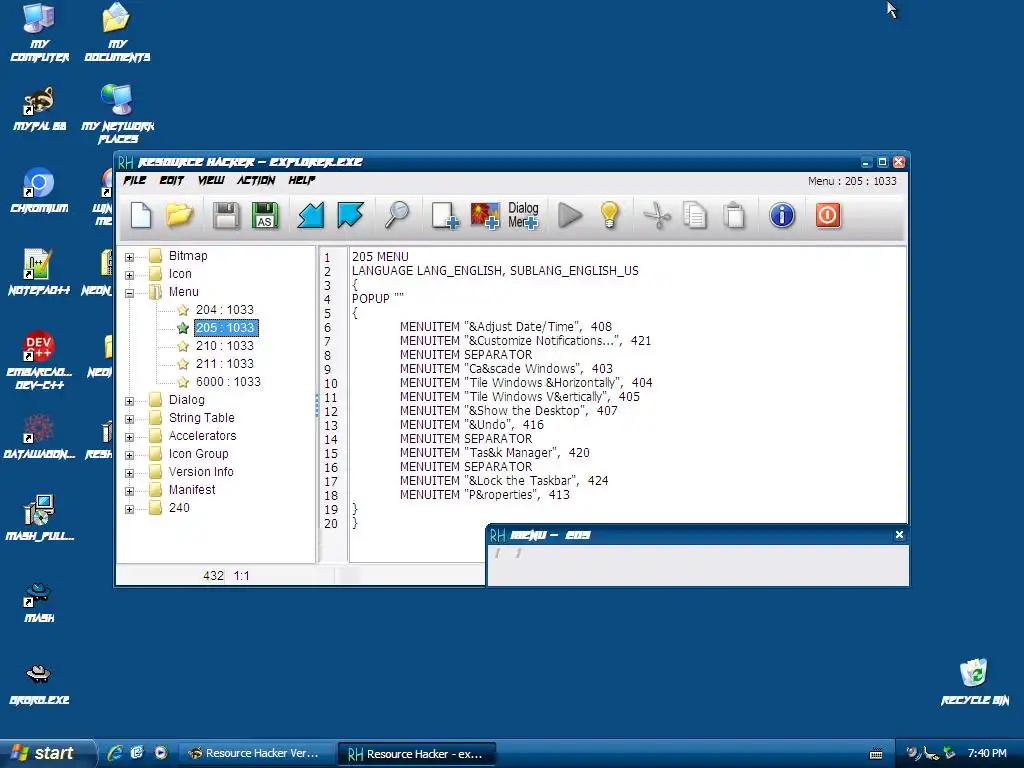Expand the Bitmap tree node
The image size is (1024, 768).
click(129, 257)
